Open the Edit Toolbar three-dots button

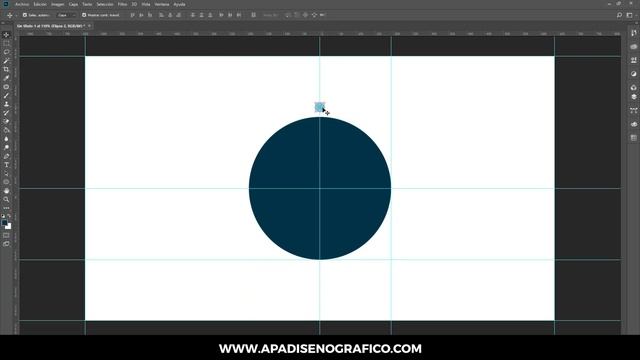[6, 208]
